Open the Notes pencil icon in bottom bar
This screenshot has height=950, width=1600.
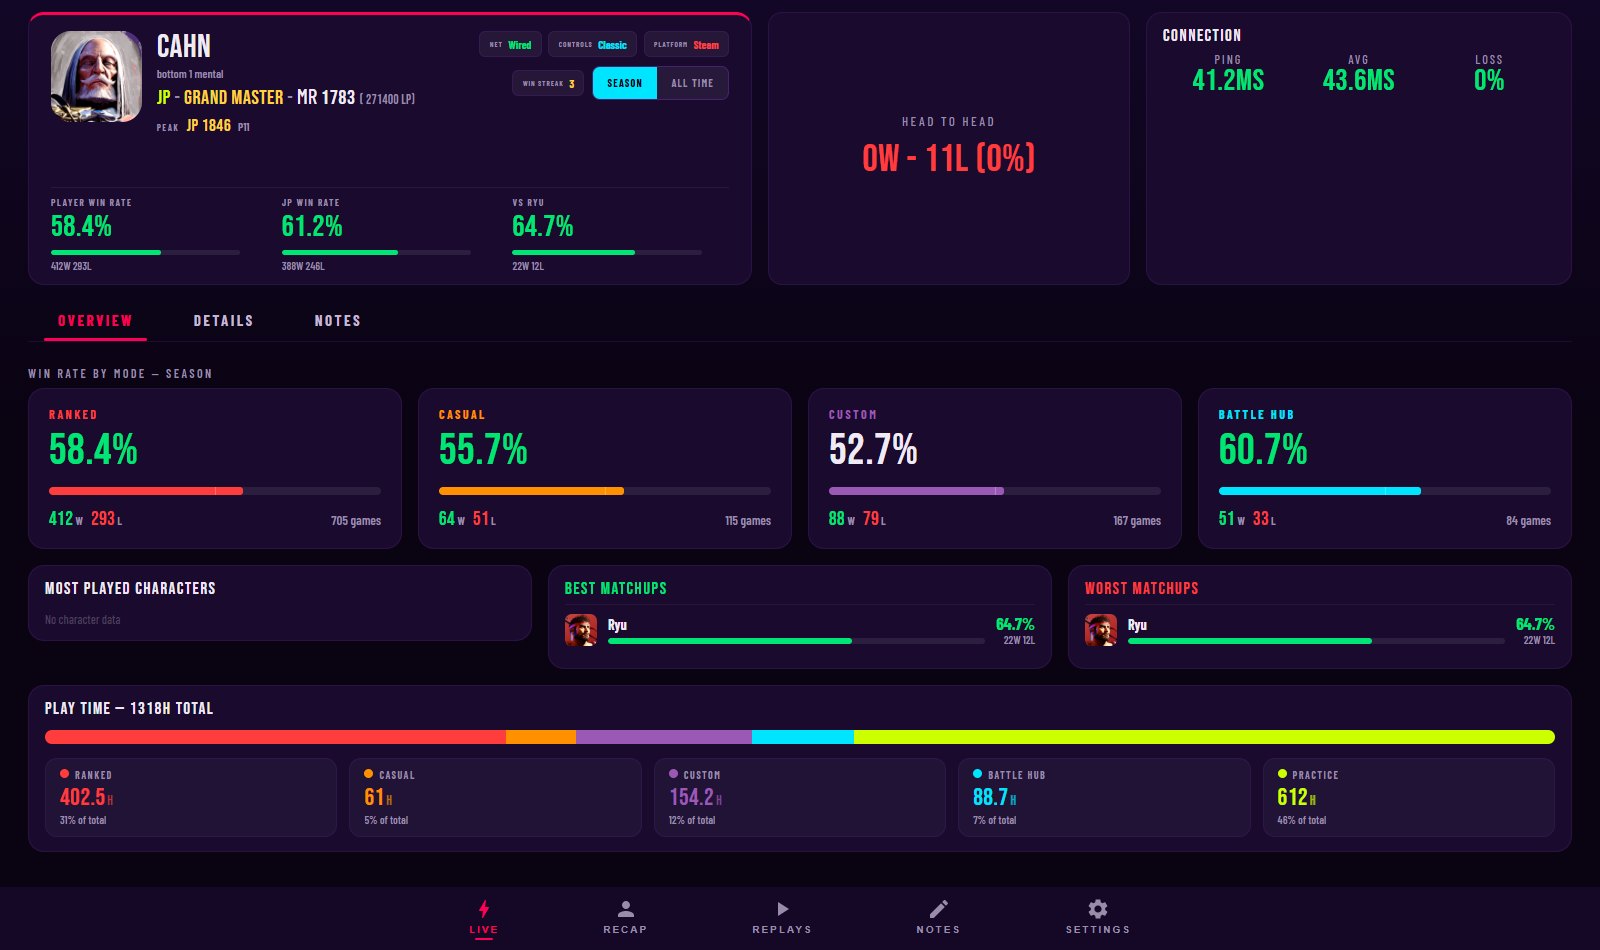(938, 908)
